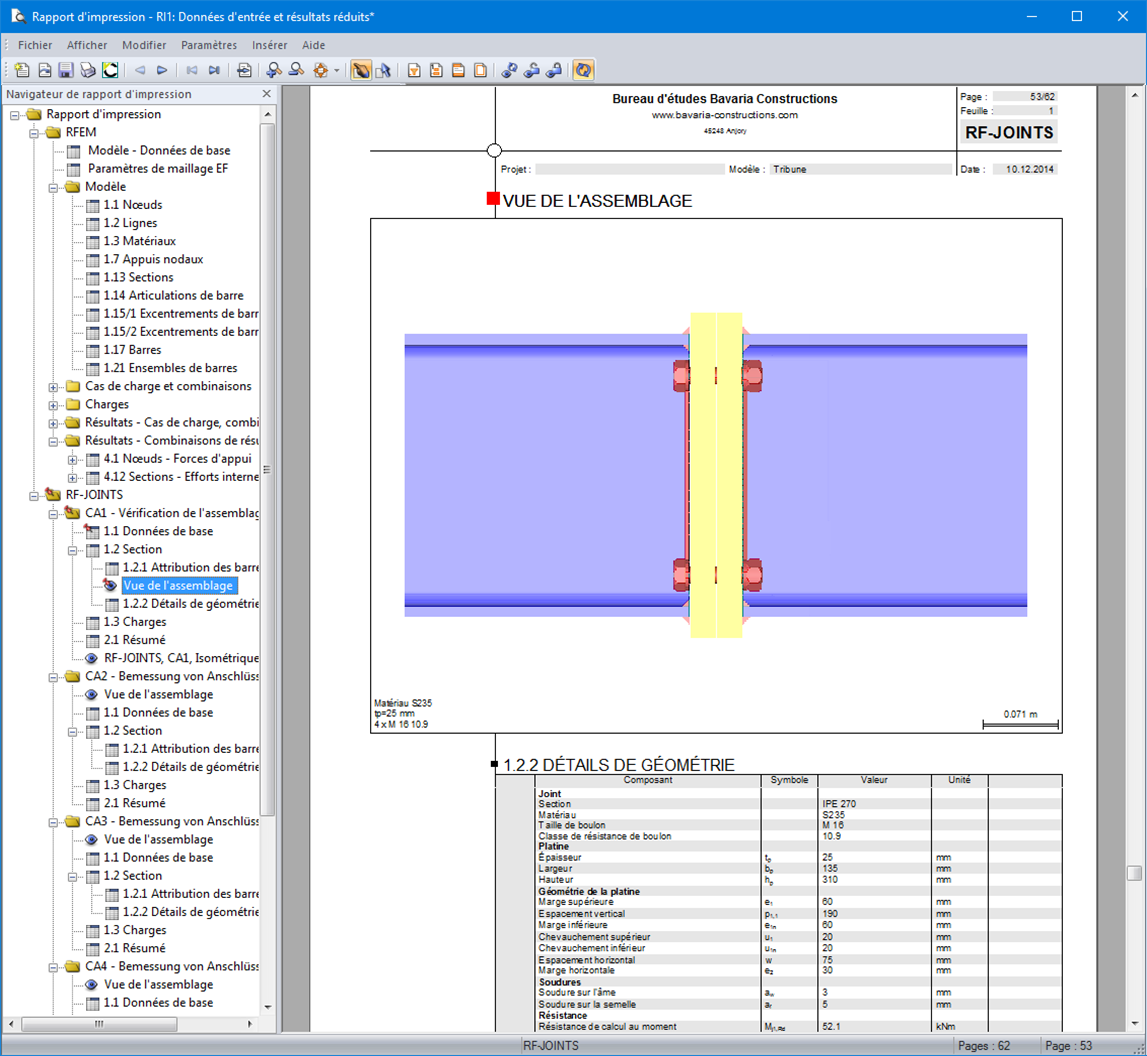Select 4.12 Sections - Efforts internes item

click(181, 477)
